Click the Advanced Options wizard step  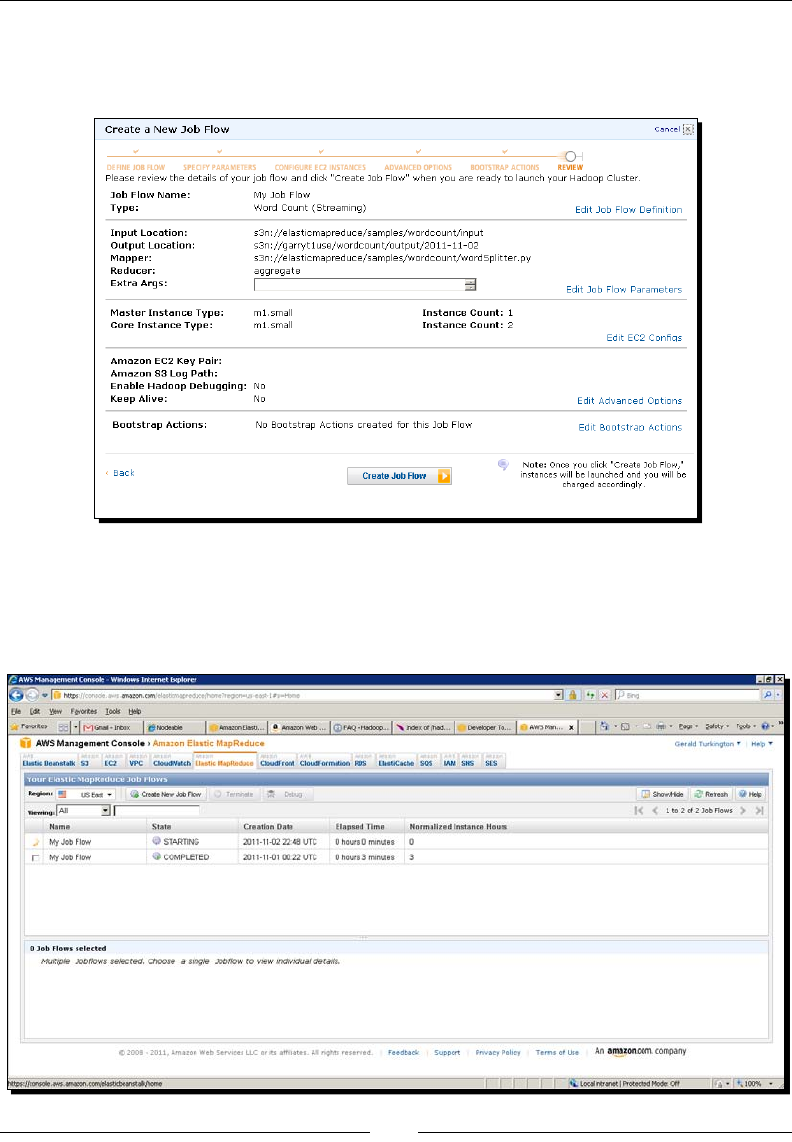[418, 168]
